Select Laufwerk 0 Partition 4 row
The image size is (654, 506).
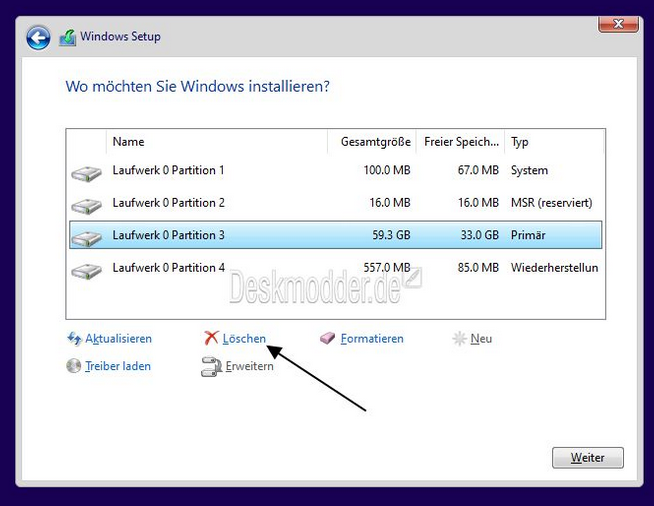tap(335, 268)
